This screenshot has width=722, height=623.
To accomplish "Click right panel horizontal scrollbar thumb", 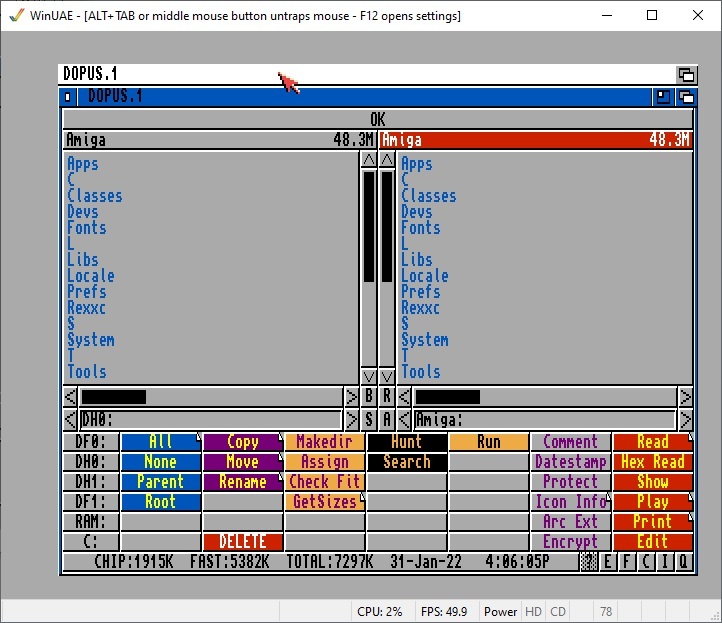I will coord(448,396).
